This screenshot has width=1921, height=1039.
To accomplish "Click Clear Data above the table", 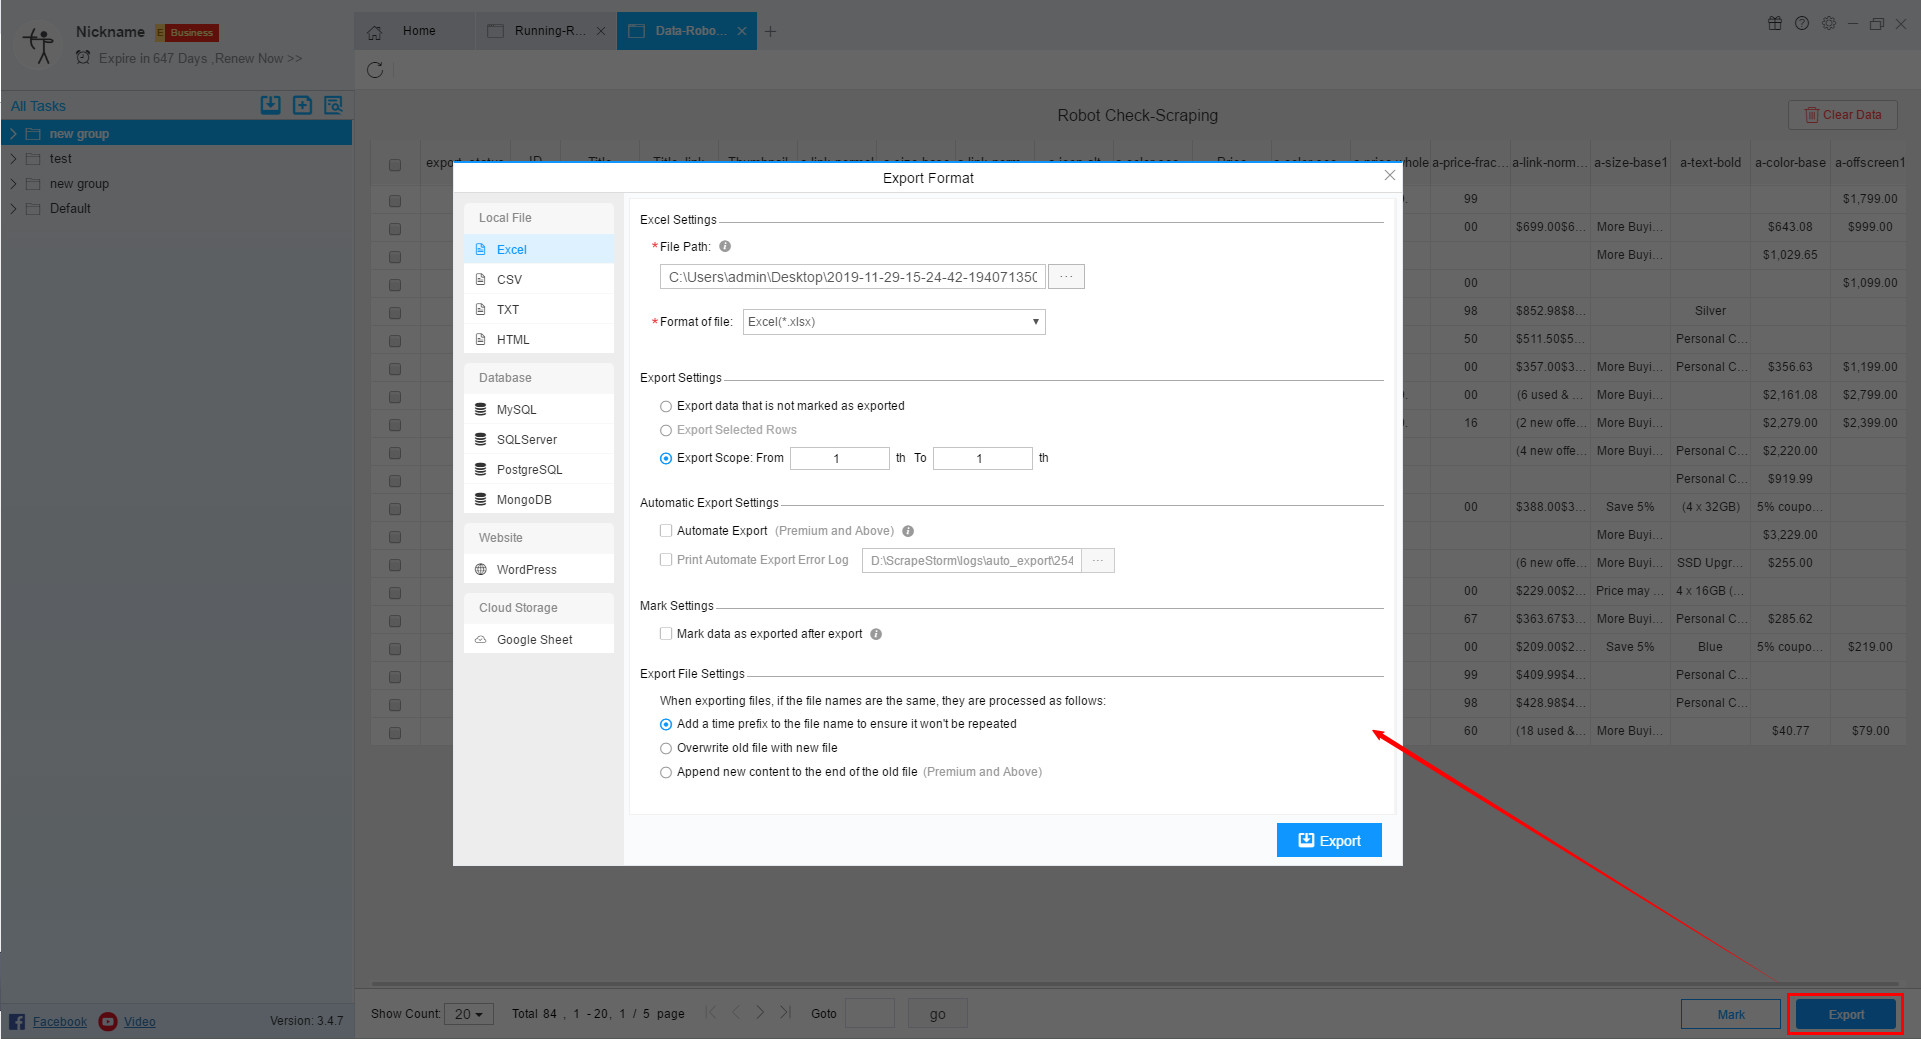I will point(1843,114).
